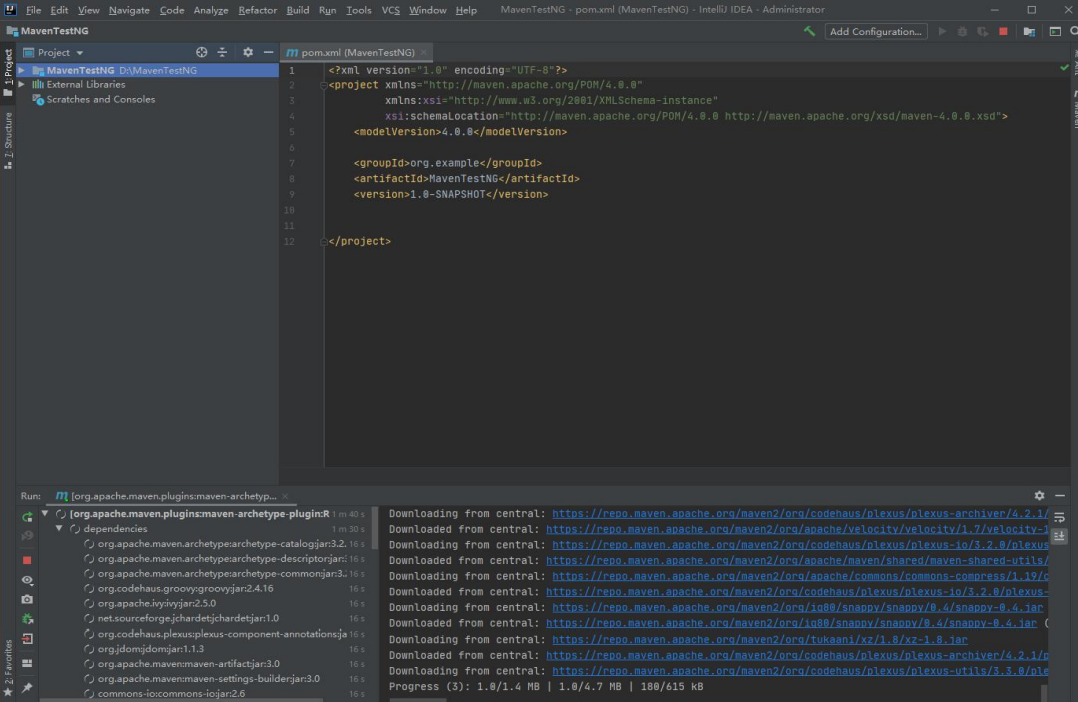Click the green inspection checkmark in editor

(1064, 68)
